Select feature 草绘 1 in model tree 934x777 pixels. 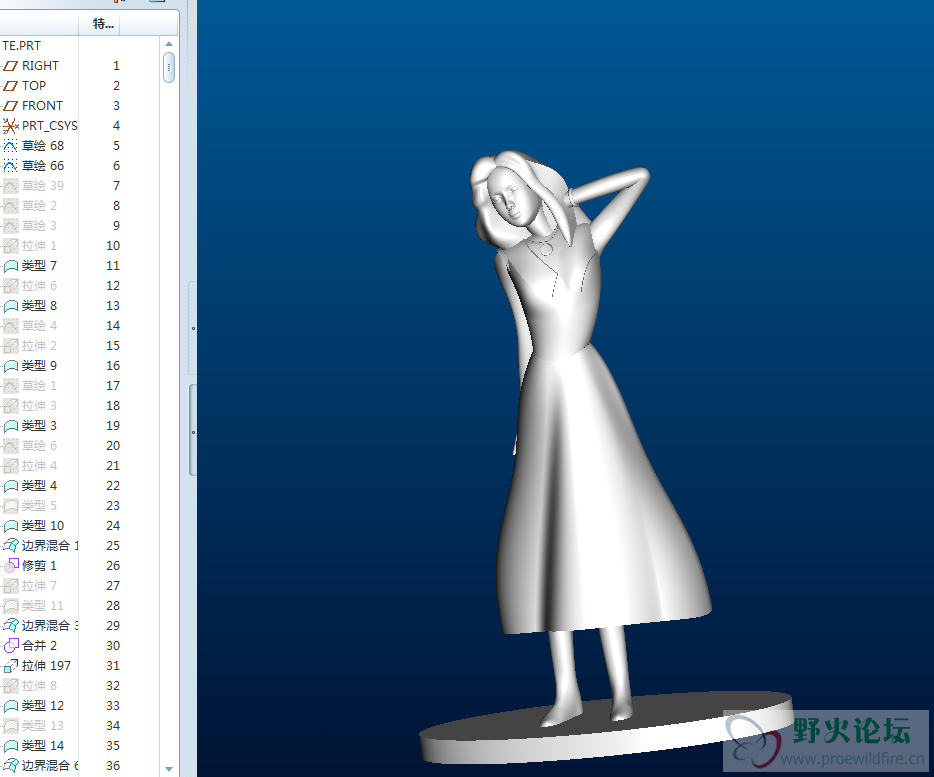coord(39,386)
